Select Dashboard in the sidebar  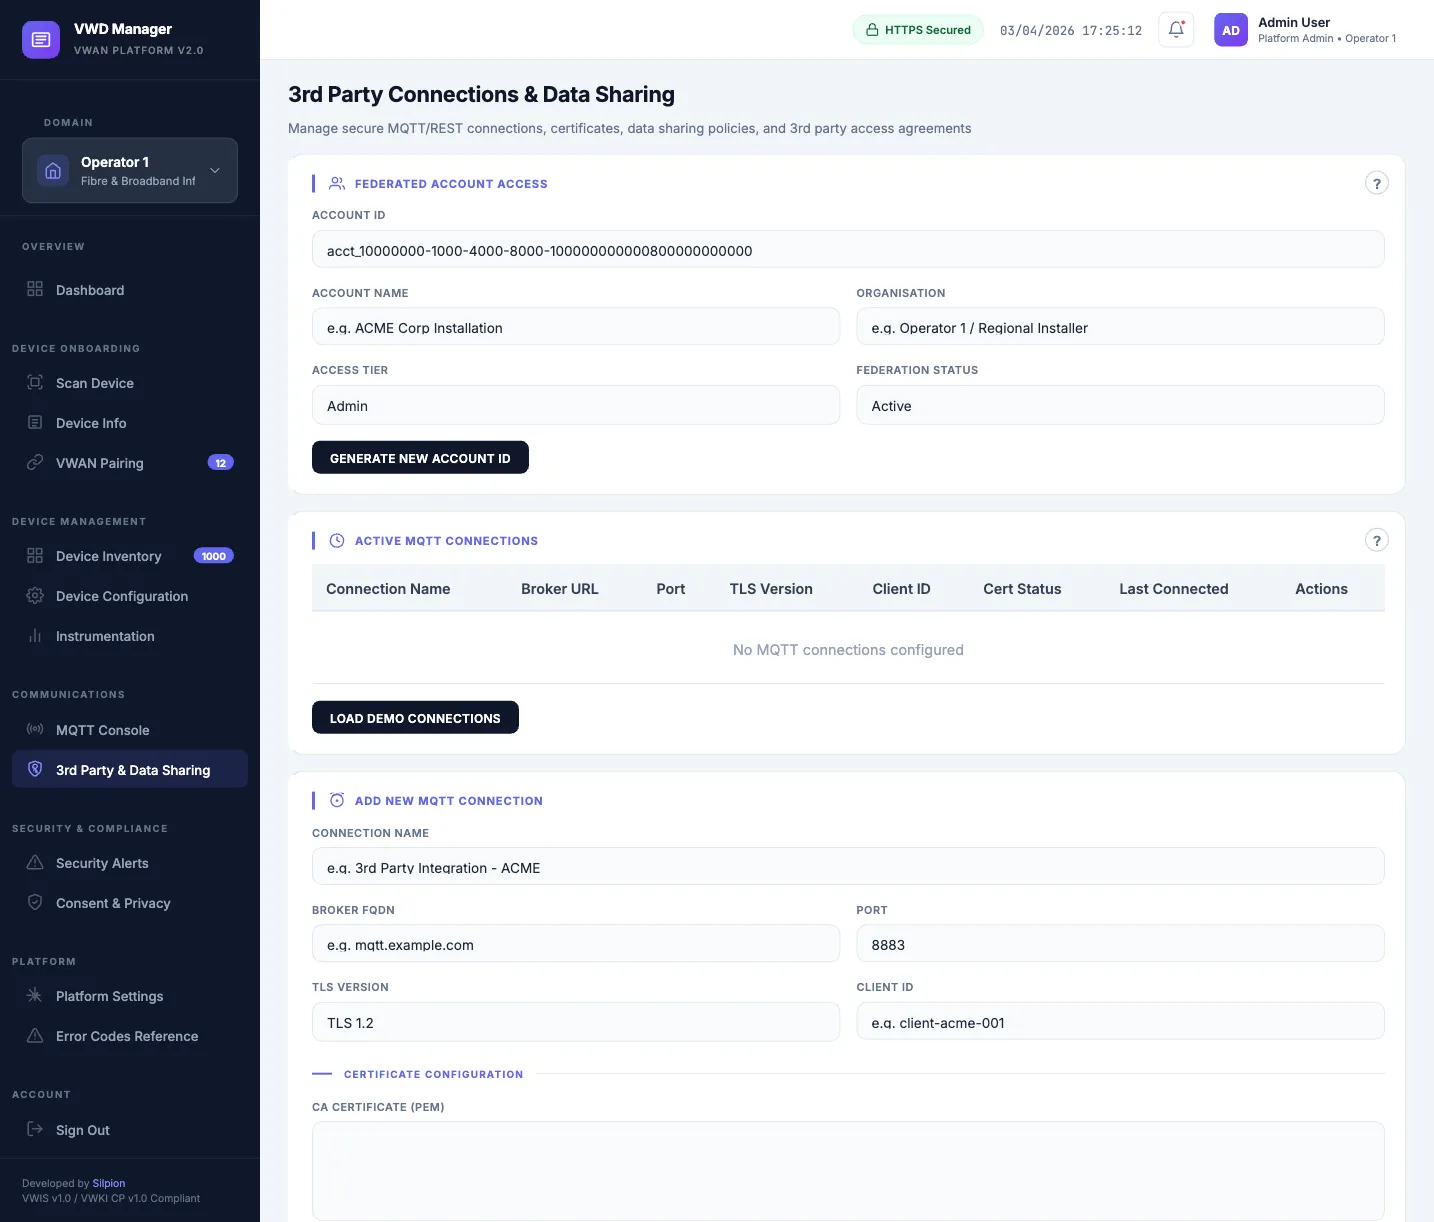90,289
